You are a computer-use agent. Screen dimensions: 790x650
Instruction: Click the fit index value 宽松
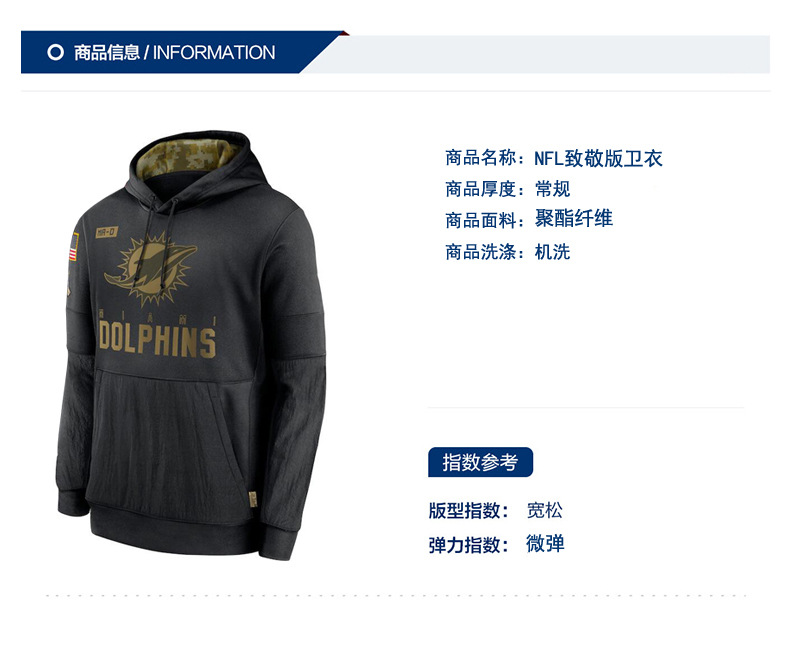[x=545, y=510]
